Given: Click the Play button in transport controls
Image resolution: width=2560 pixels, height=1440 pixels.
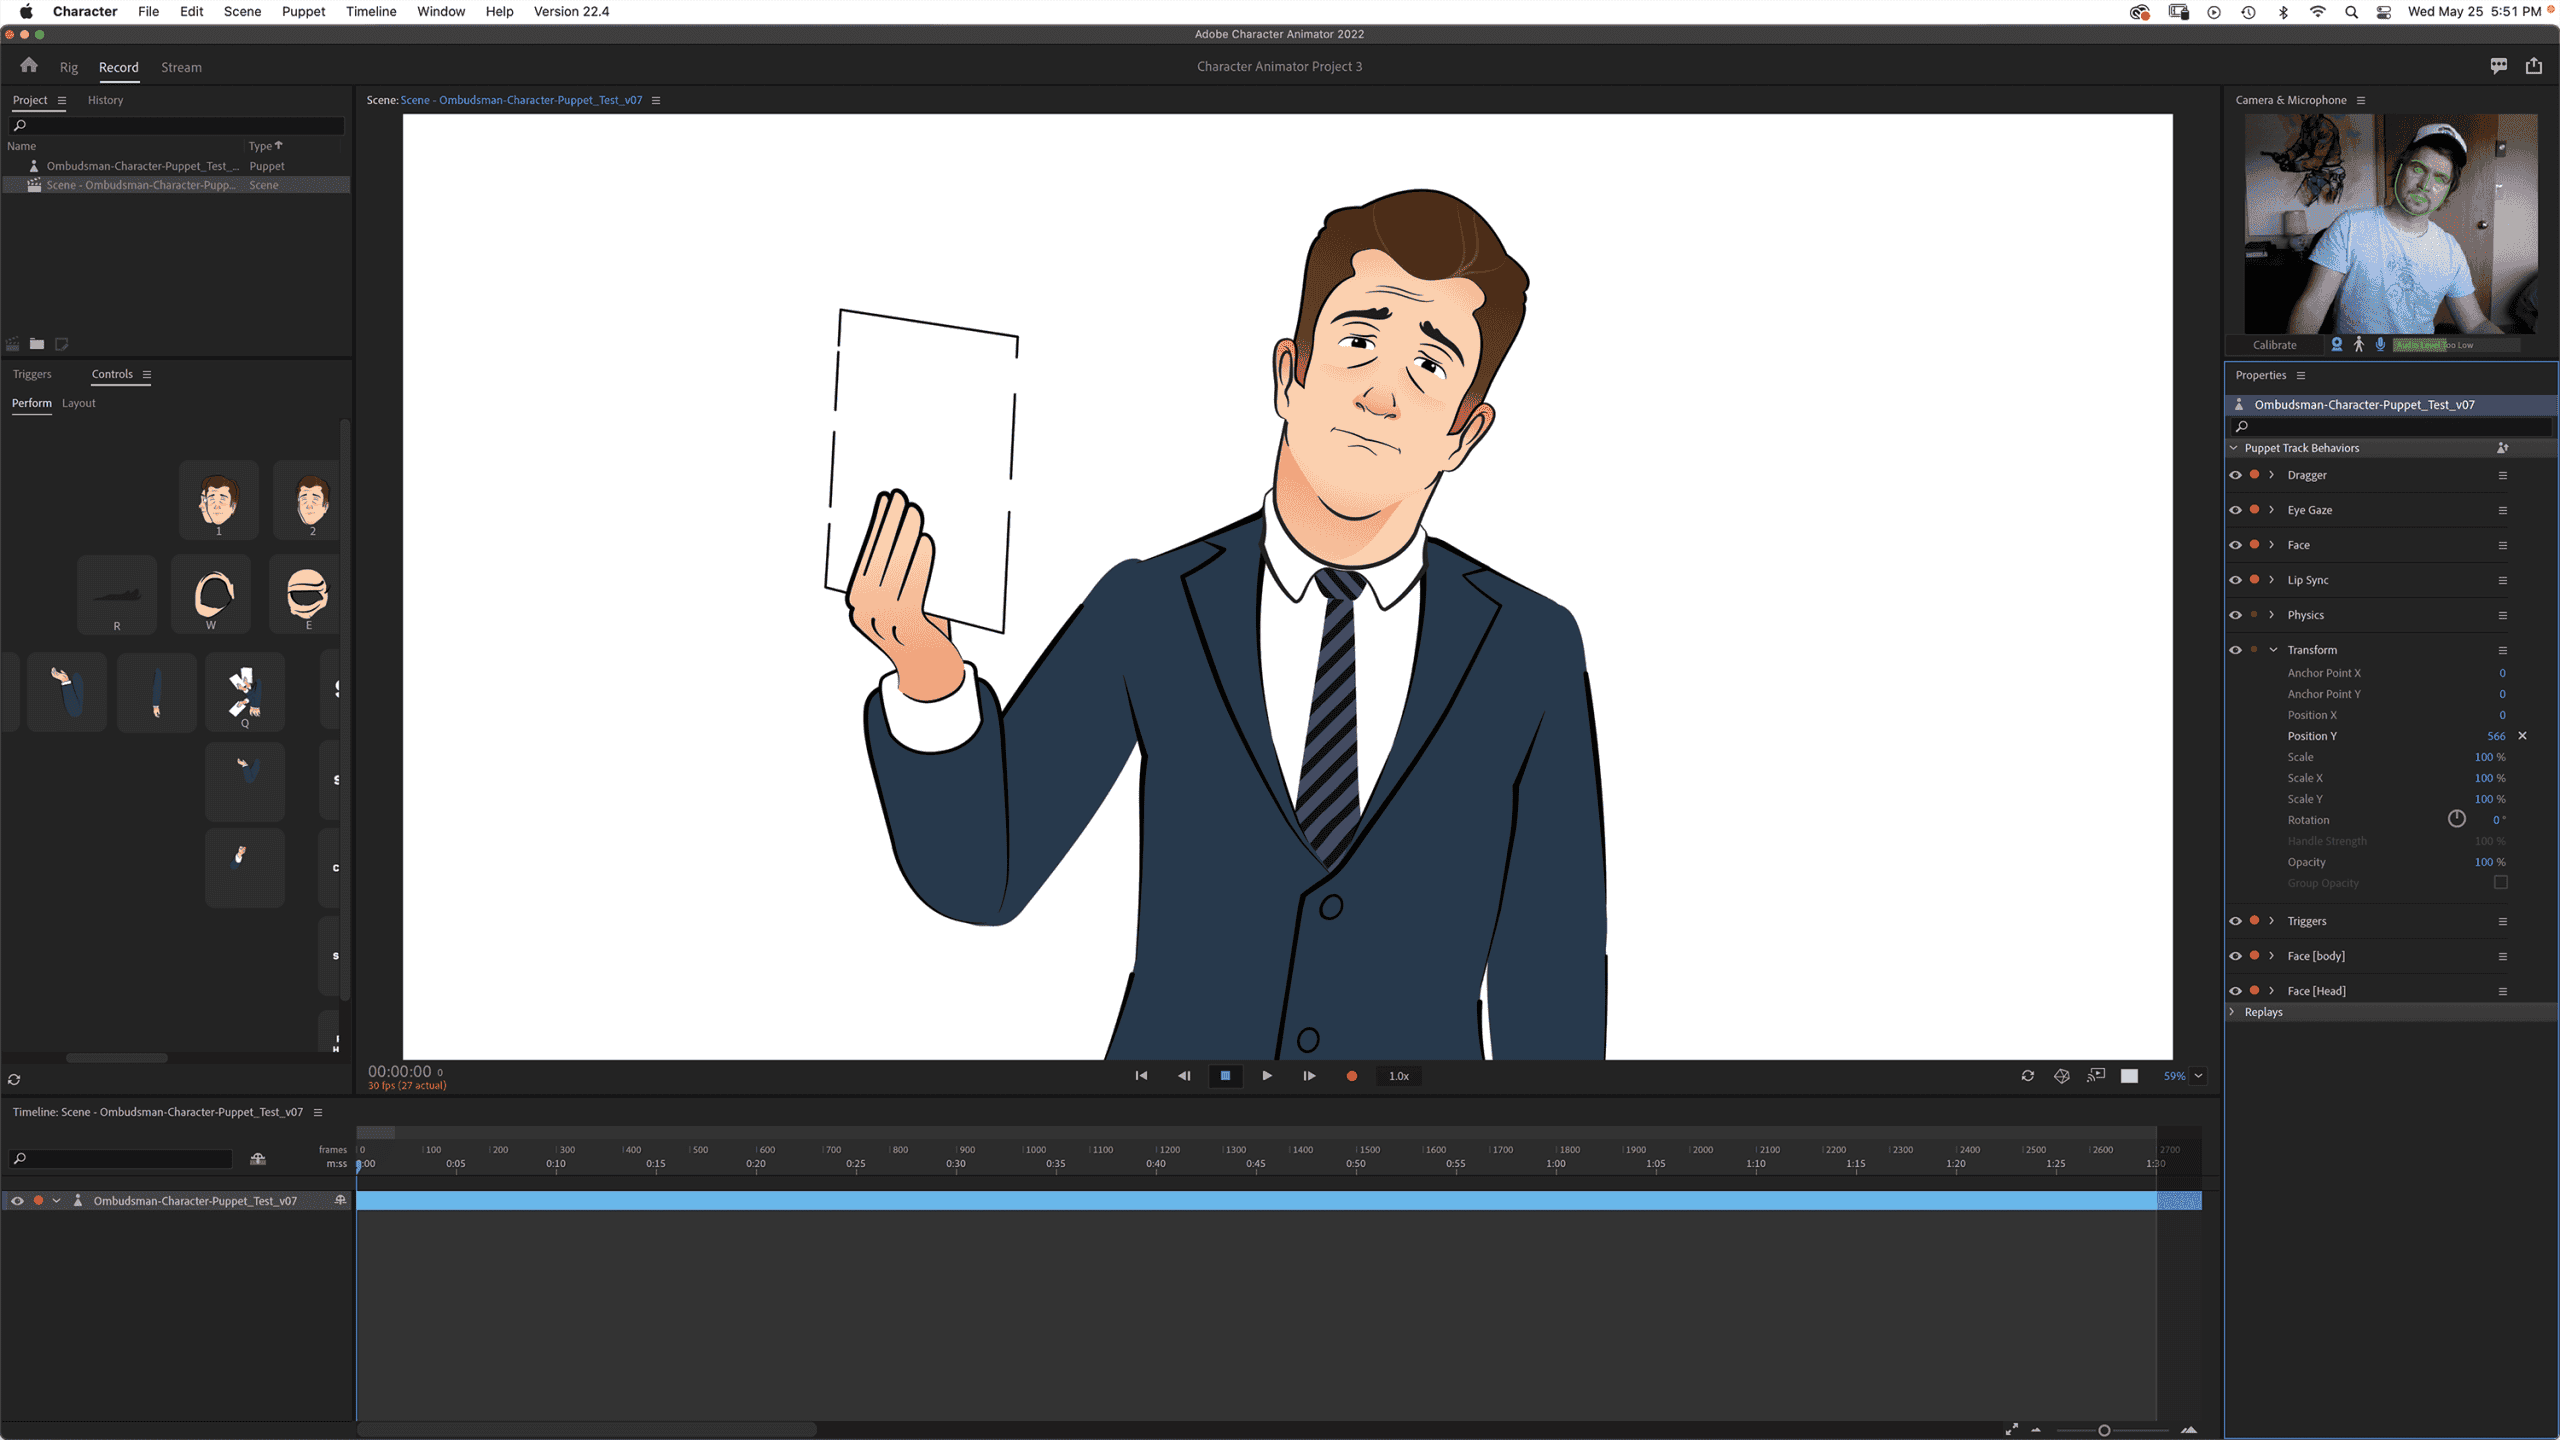Looking at the screenshot, I should [x=1267, y=1076].
